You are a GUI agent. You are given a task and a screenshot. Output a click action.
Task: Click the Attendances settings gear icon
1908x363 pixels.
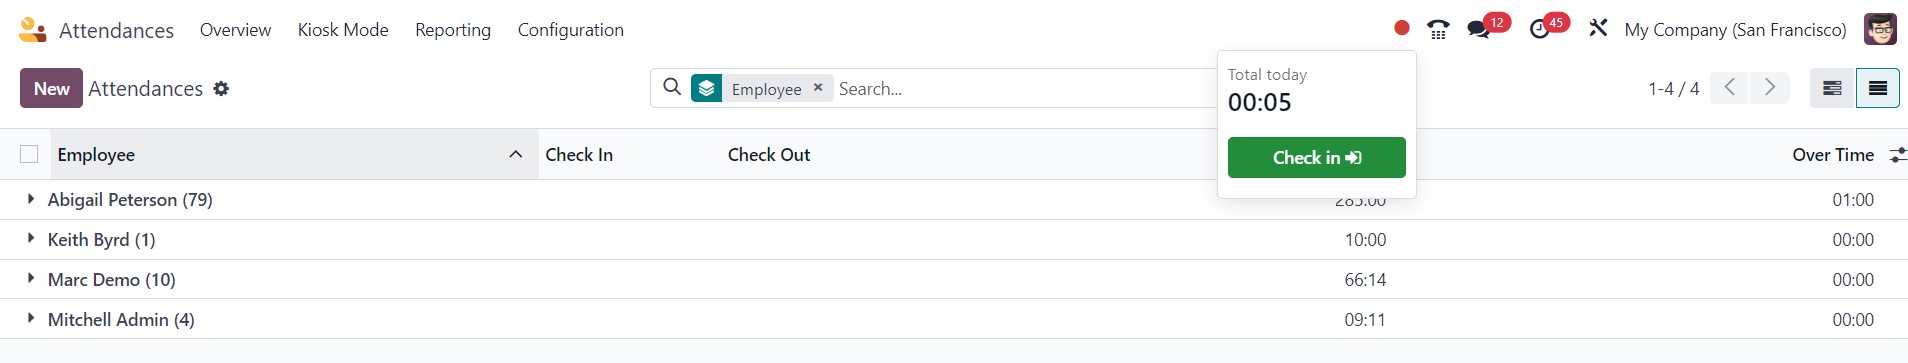(x=221, y=89)
